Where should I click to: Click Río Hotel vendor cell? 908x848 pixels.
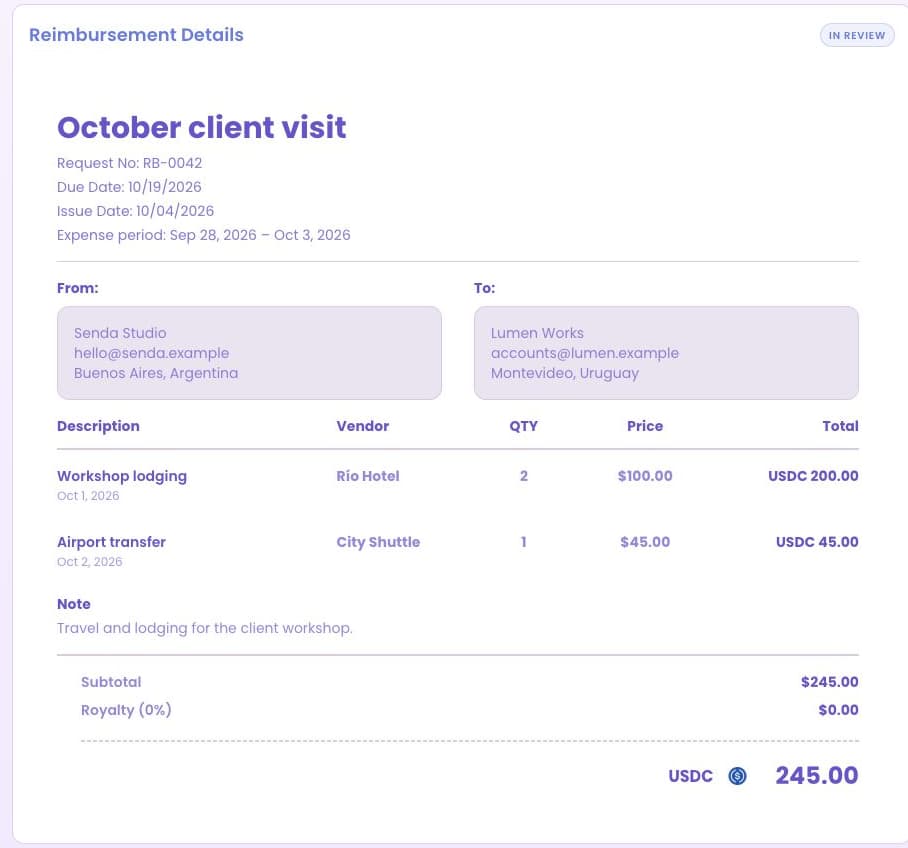368,476
